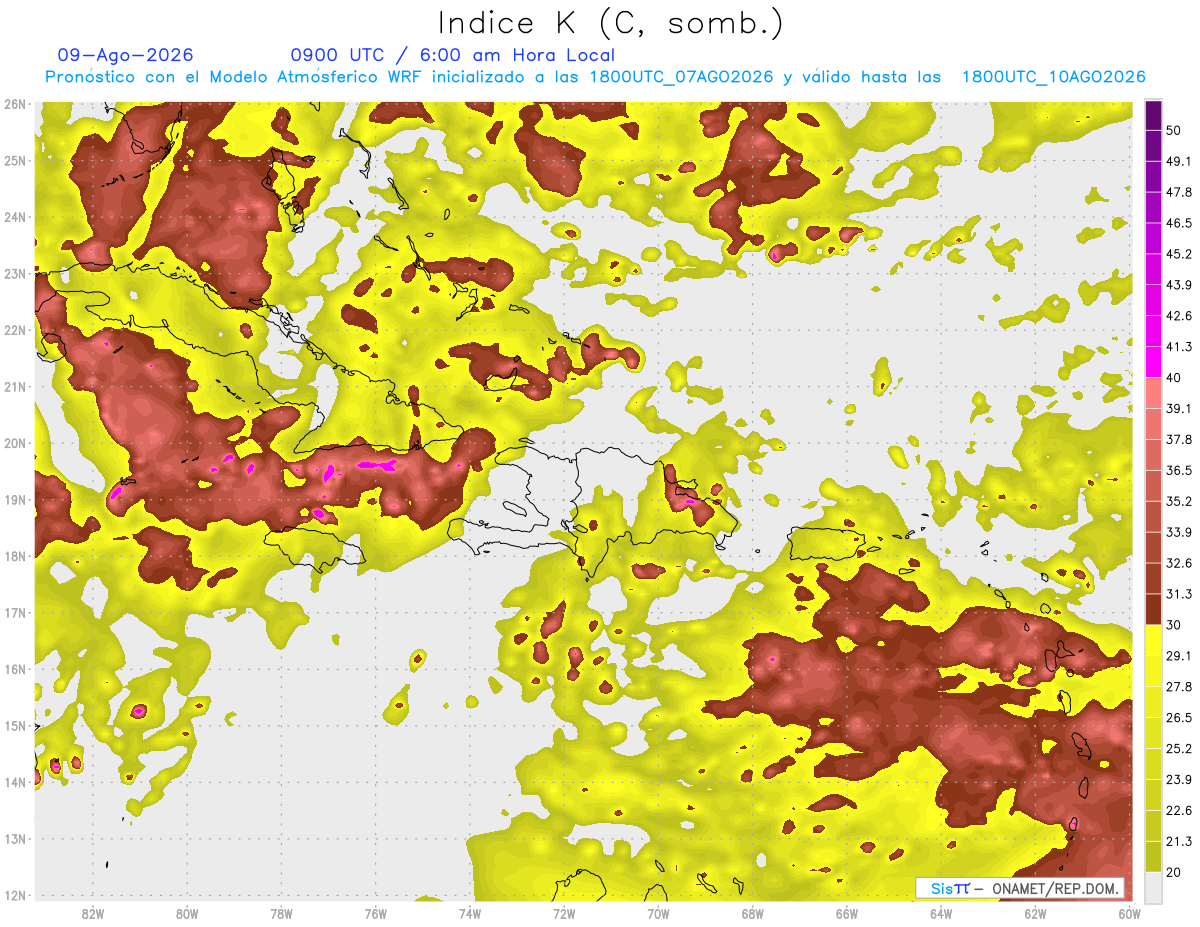
Task: Click the 14N latitude label
Action: pos(15,782)
